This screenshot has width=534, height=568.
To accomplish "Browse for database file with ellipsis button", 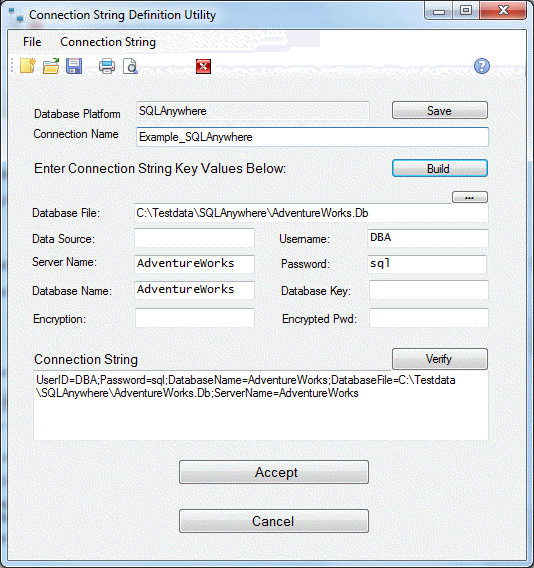I will [470, 197].
